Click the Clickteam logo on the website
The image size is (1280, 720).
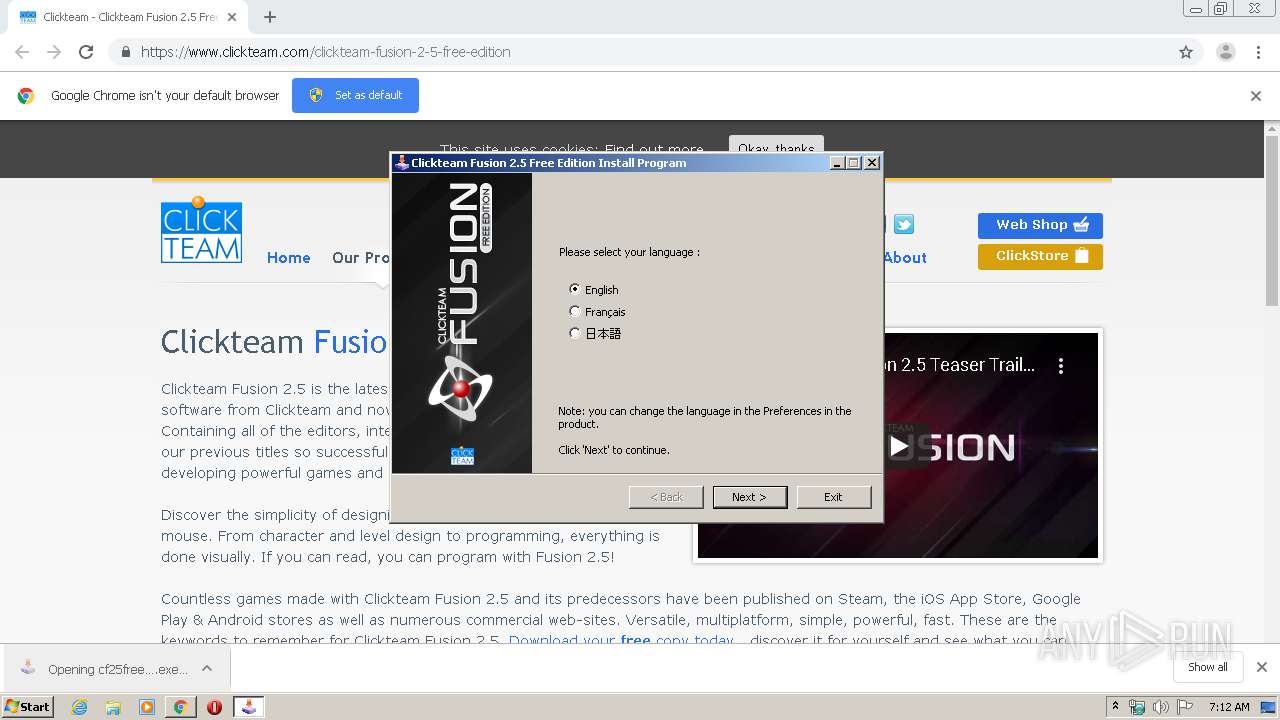201,230
